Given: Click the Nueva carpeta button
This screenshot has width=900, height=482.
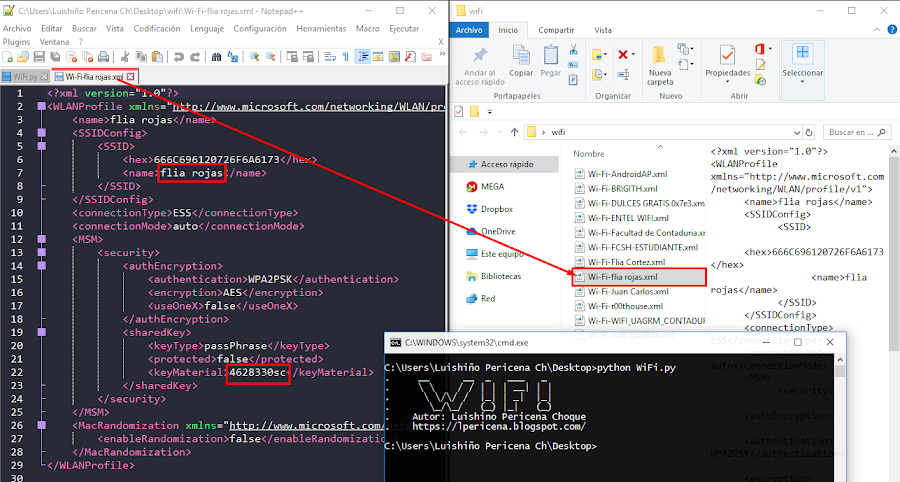Looking at the screenshot, I should (x=660, y=65).
